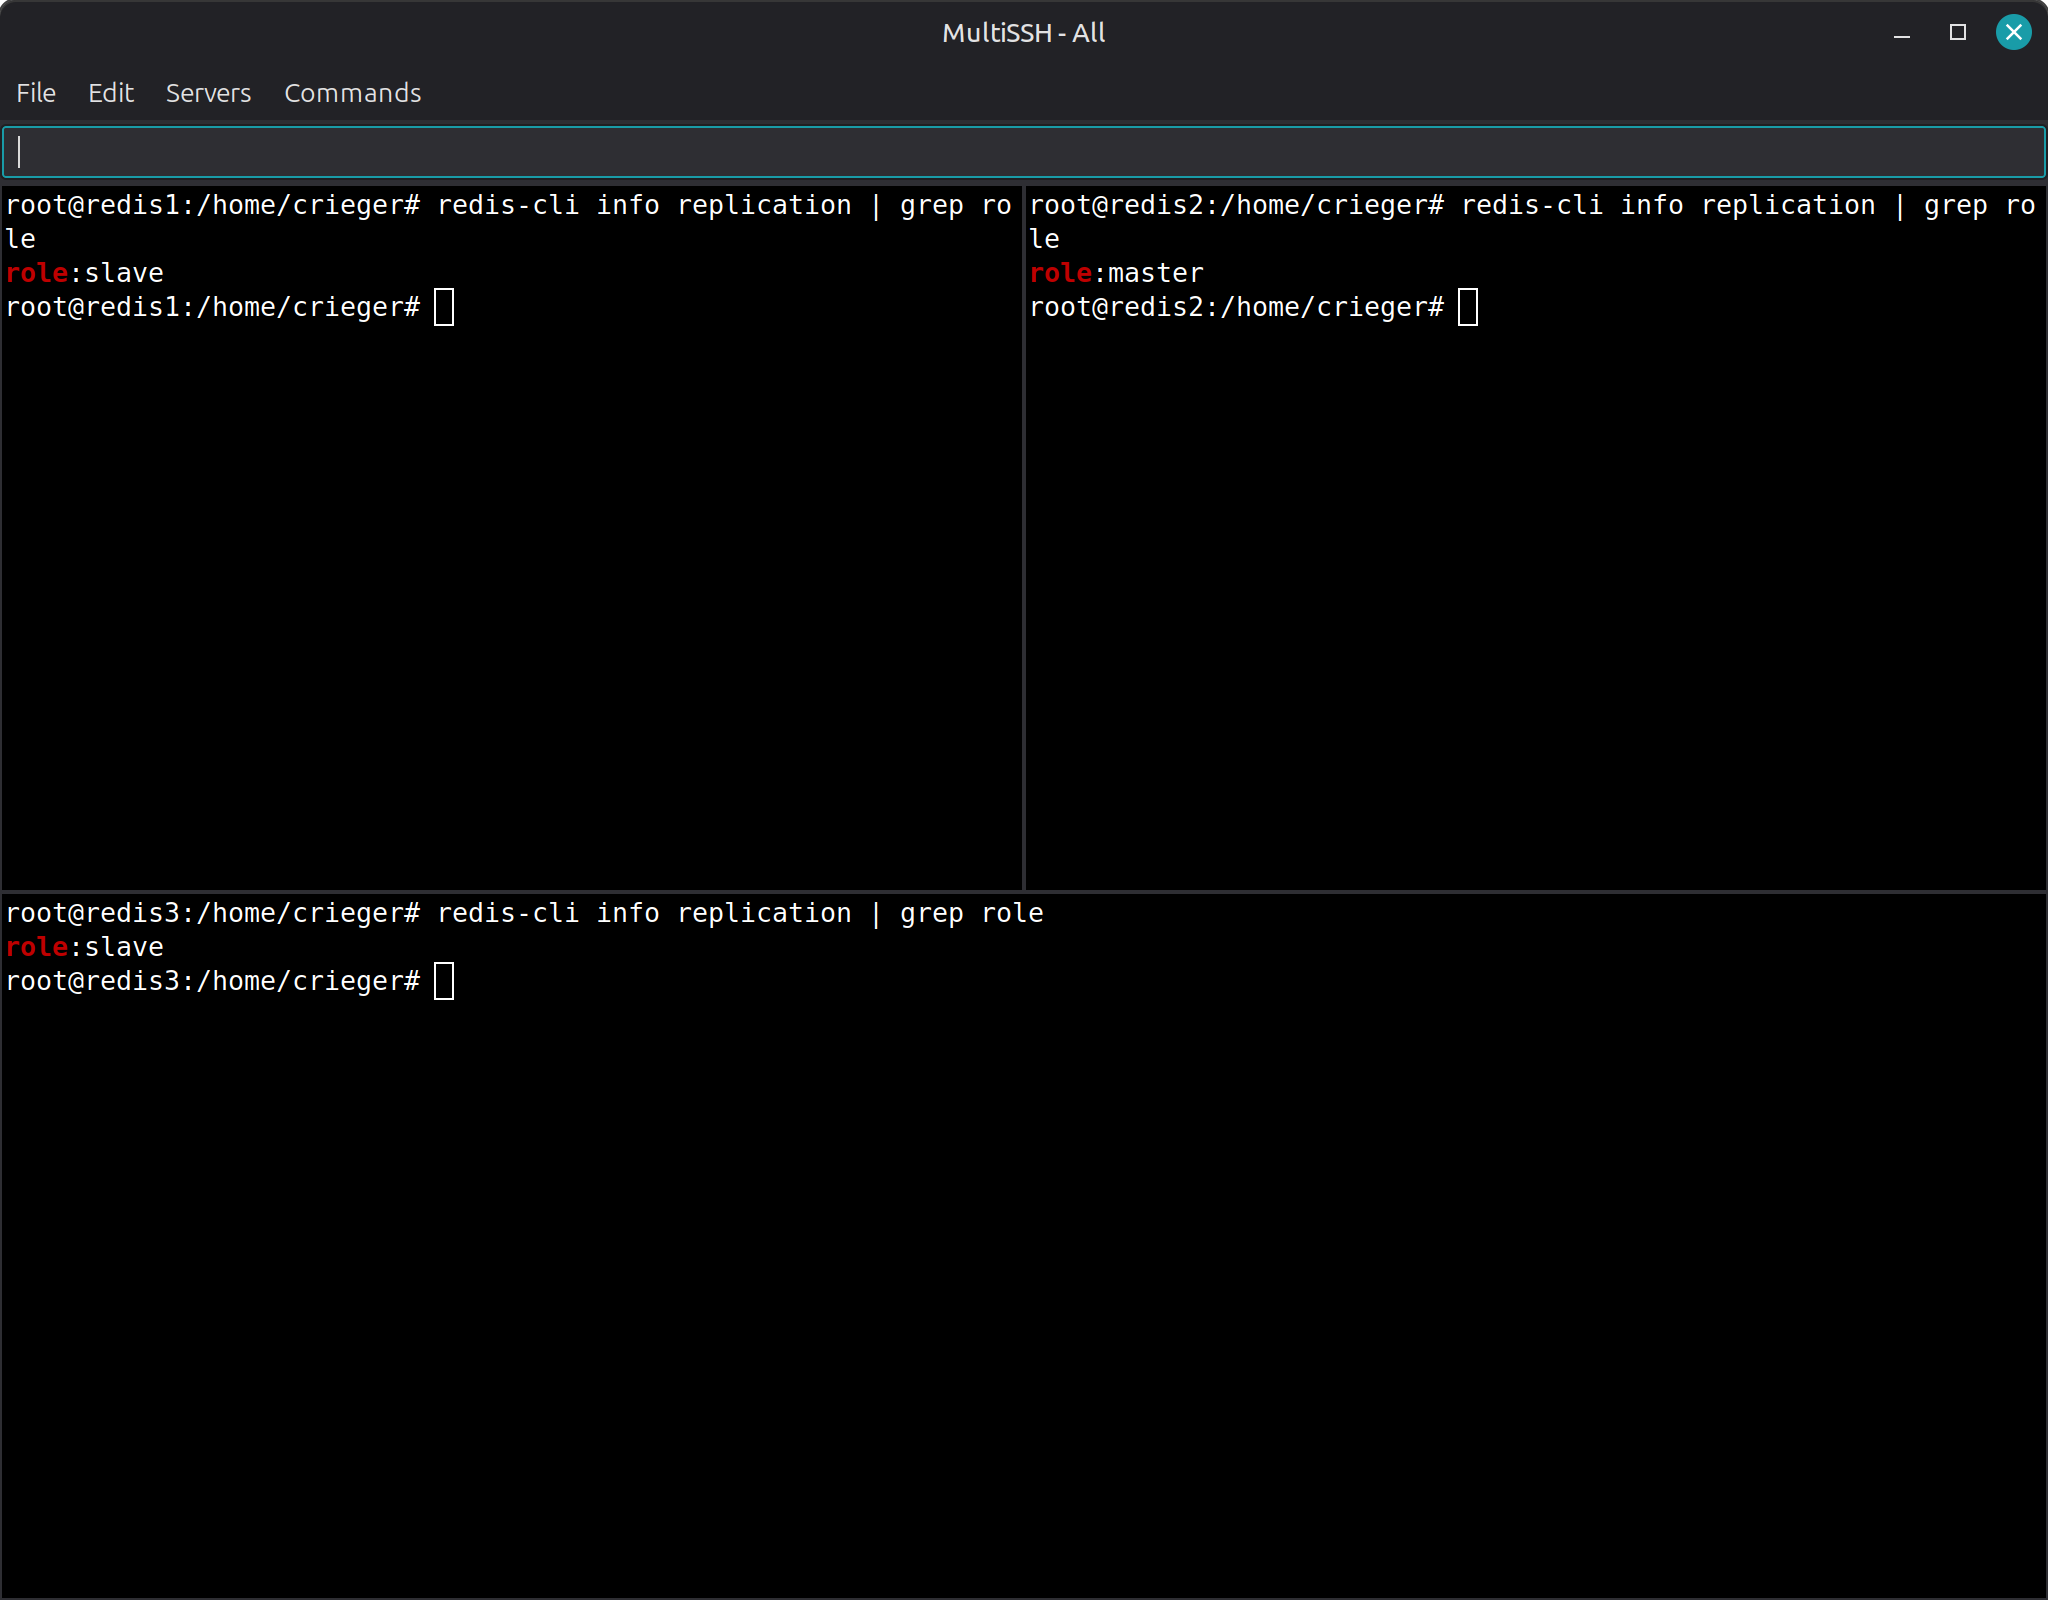Maximize the MultiSSH window
This screenshot has height=1600, width=2048.
click(1958, 33)
